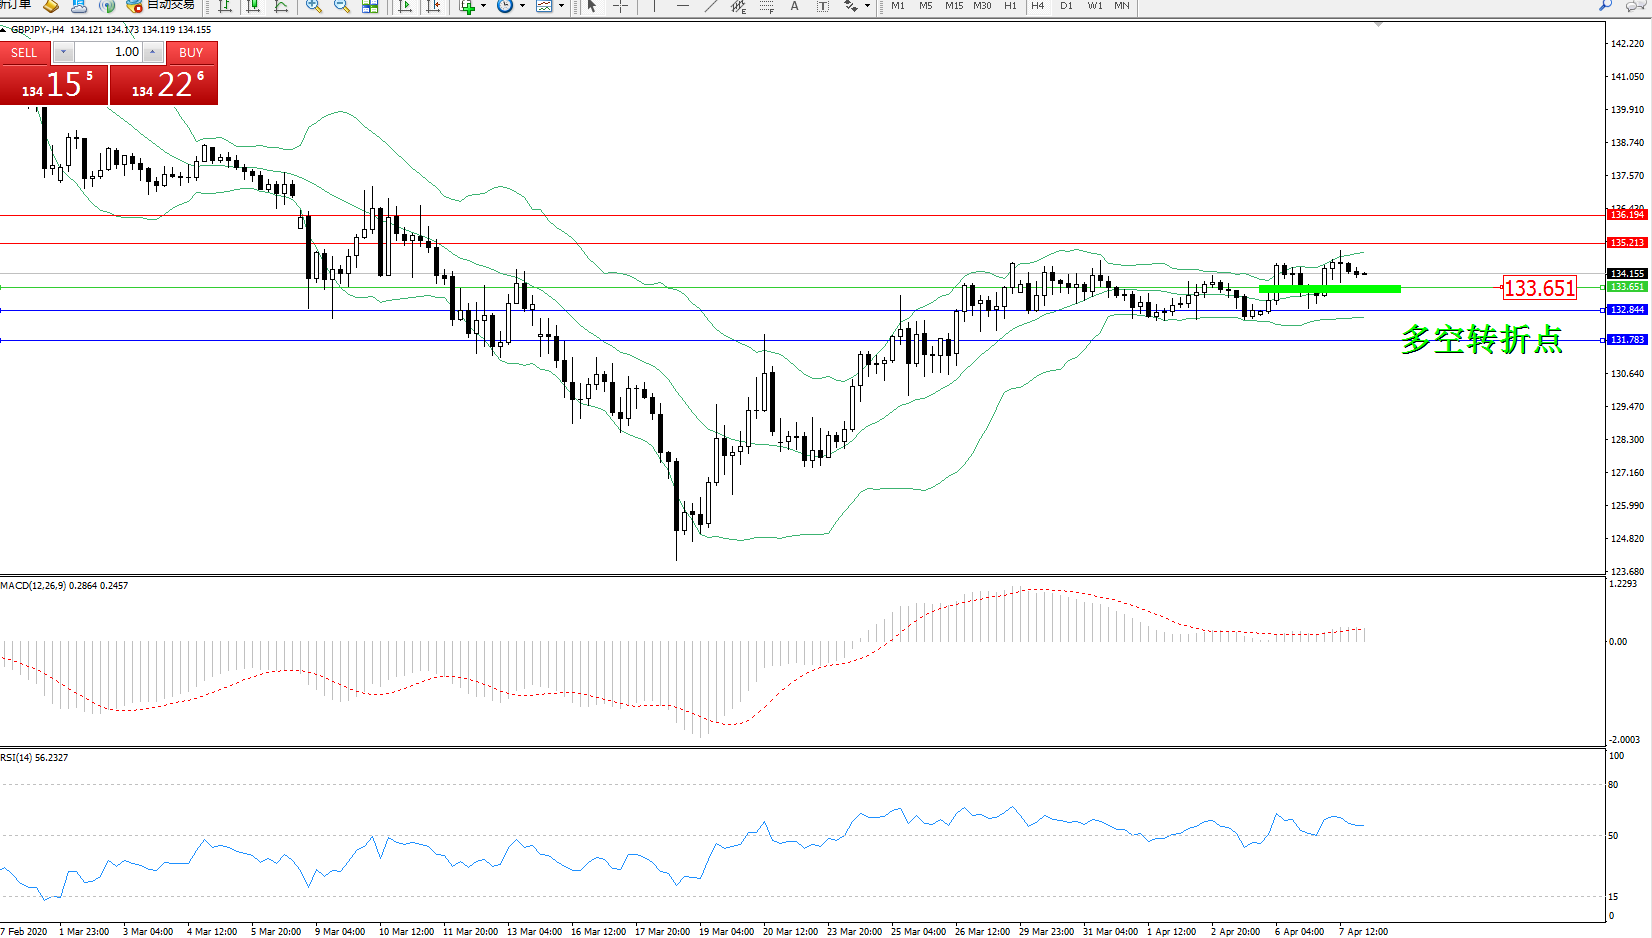Switch to the M15 timeframe
Screen dimensions: 1652x938
954,6
